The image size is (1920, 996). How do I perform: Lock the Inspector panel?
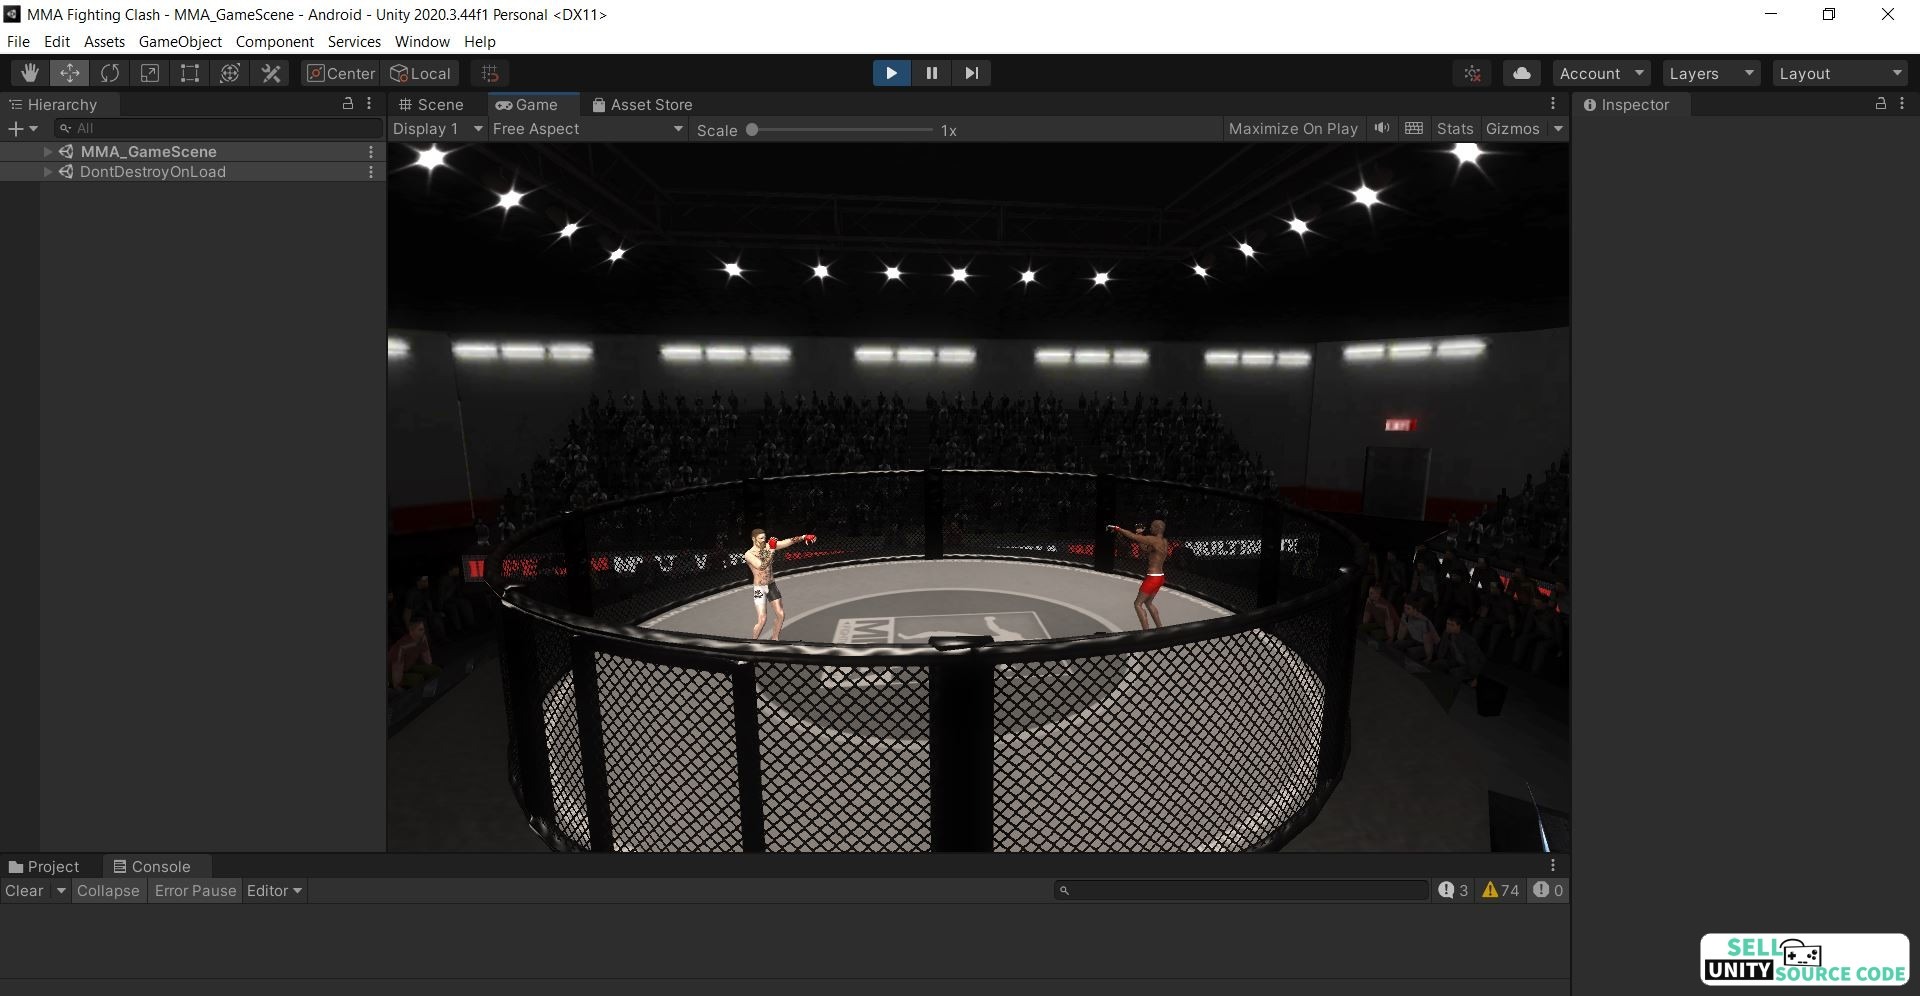click(1880, 104)
